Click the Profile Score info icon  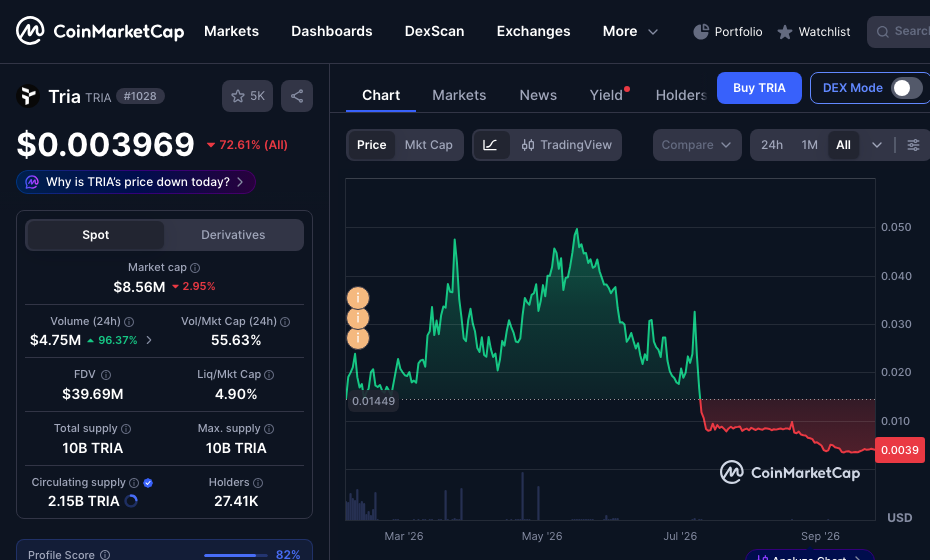[x=105, y=555]
